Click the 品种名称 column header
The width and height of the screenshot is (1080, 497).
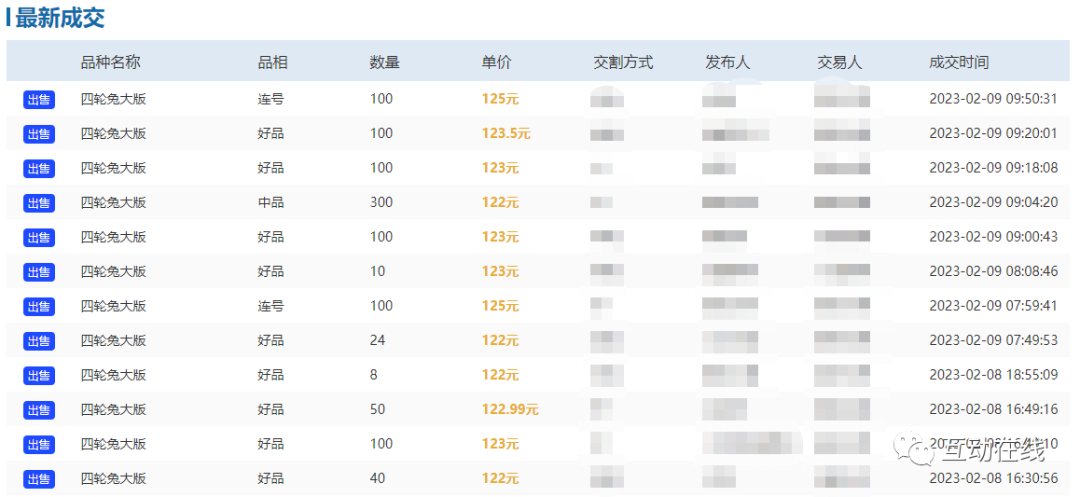click(110, 62)
